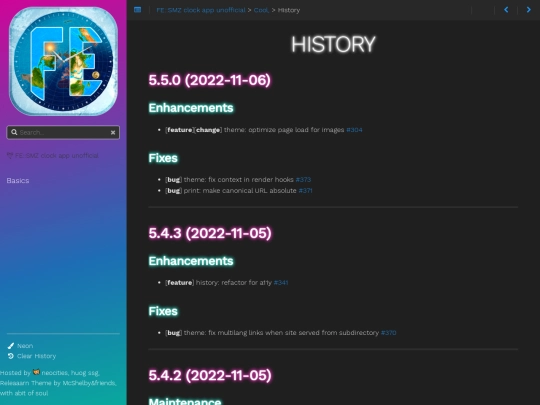Image resolution: width=540 pixels, height=405 pixels.
Task: Click the HISTORY page title
Action: click(333, 44)
